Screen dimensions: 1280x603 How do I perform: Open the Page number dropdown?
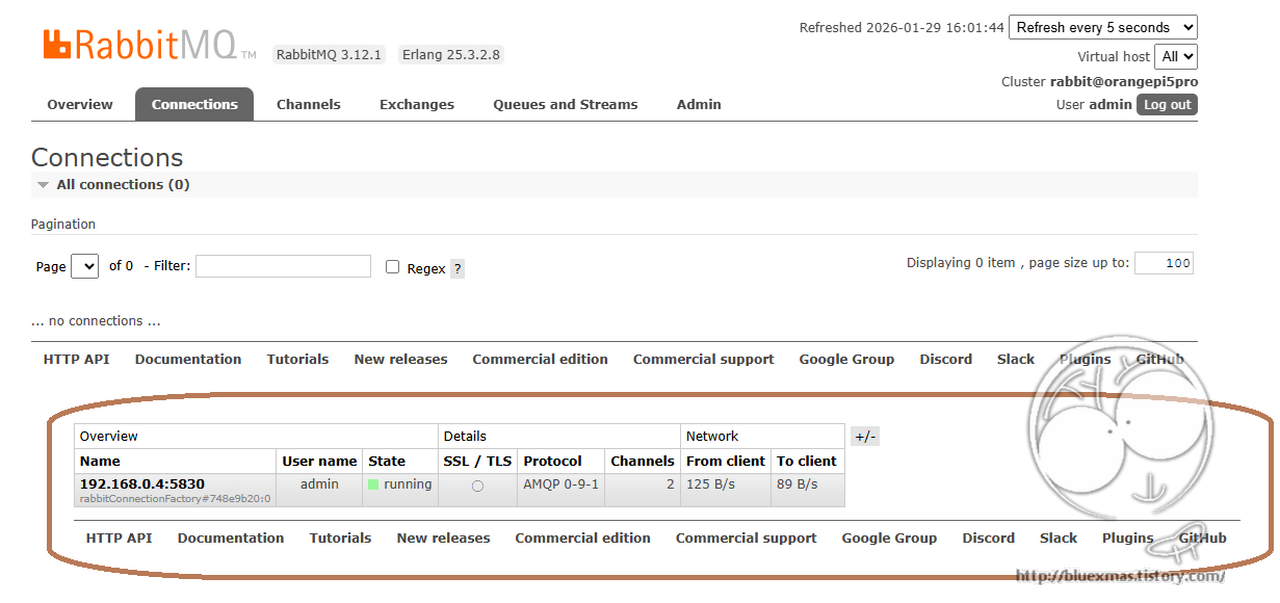click(x=85, y=266)
